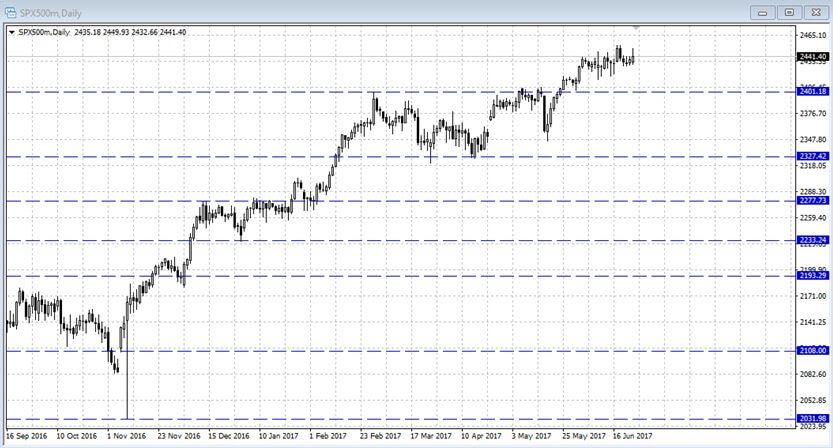
Task: Select the 2233.24 horizontal level label
Action: pyautogui.click(x=812, y=240)
